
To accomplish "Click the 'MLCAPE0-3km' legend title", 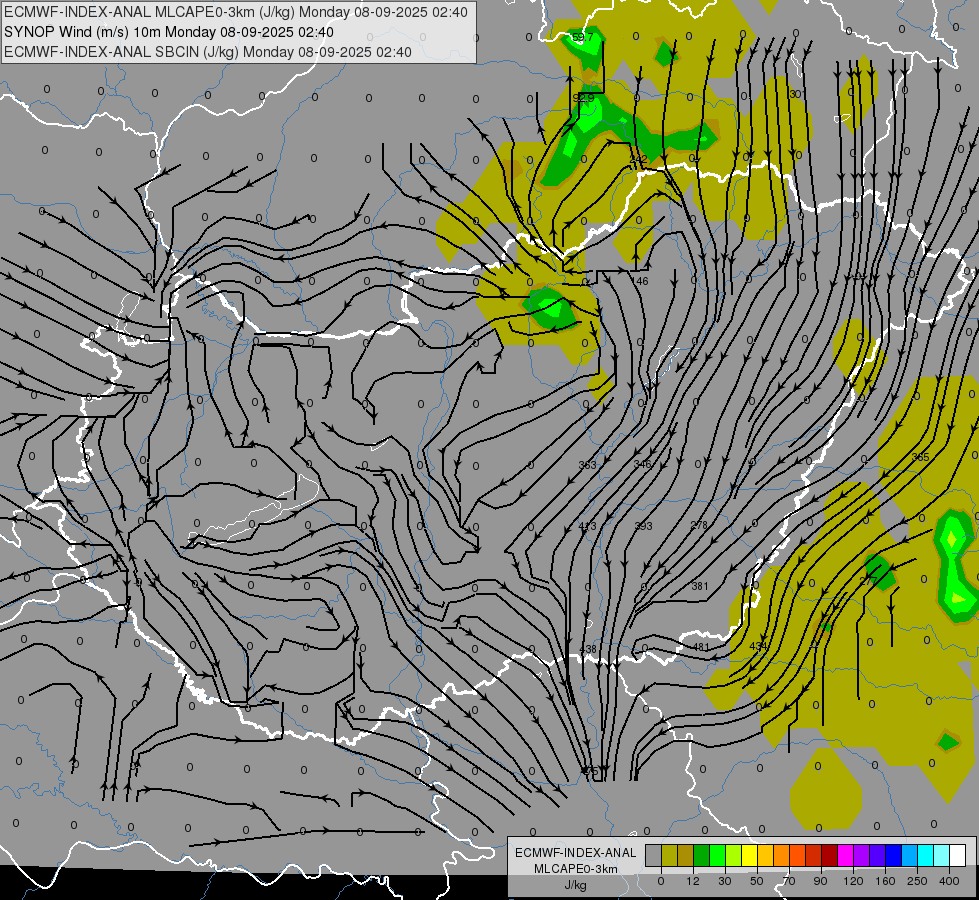I will 576,869.
